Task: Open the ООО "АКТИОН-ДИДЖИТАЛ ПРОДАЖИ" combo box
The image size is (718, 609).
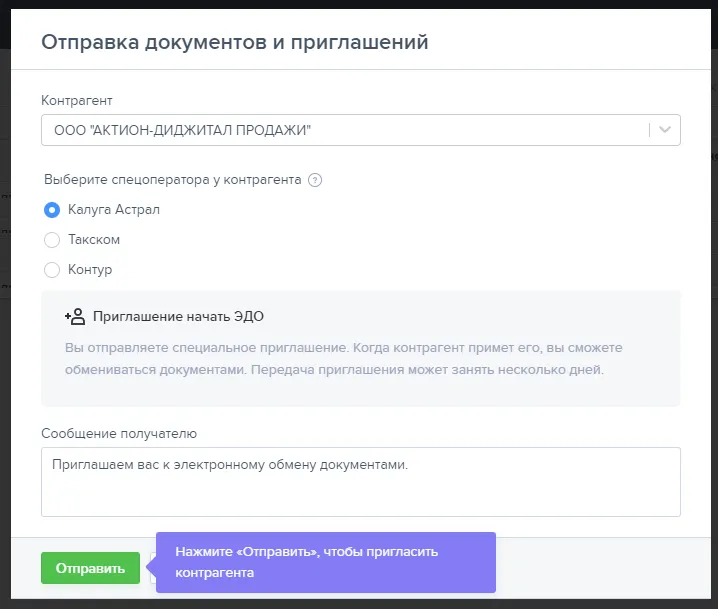Action: click(x=361, y=130)
